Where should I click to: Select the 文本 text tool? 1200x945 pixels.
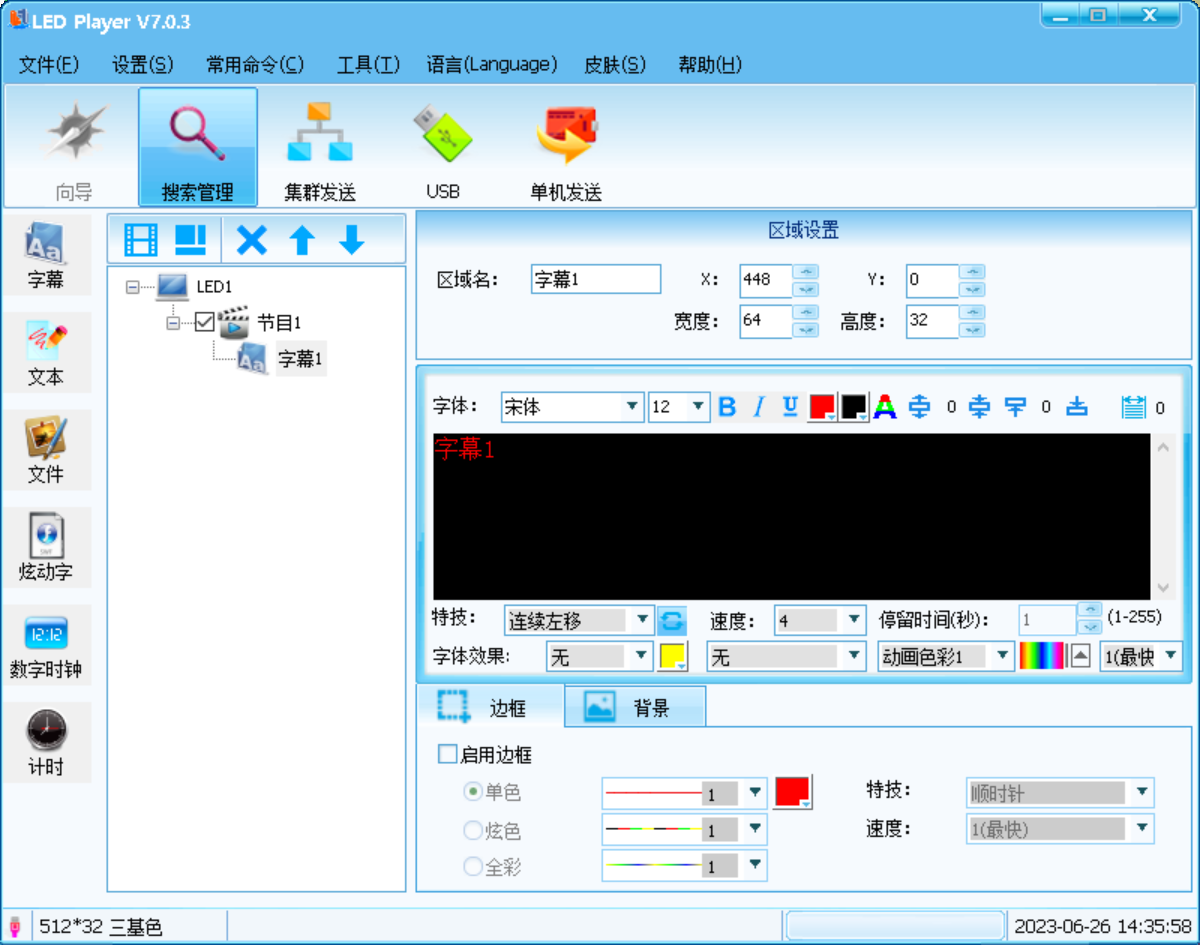(46, 352)
